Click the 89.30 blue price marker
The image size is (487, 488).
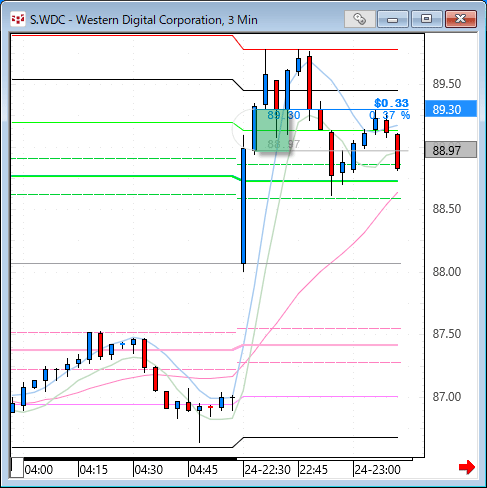pyautogui.click(x=451, y=109)
